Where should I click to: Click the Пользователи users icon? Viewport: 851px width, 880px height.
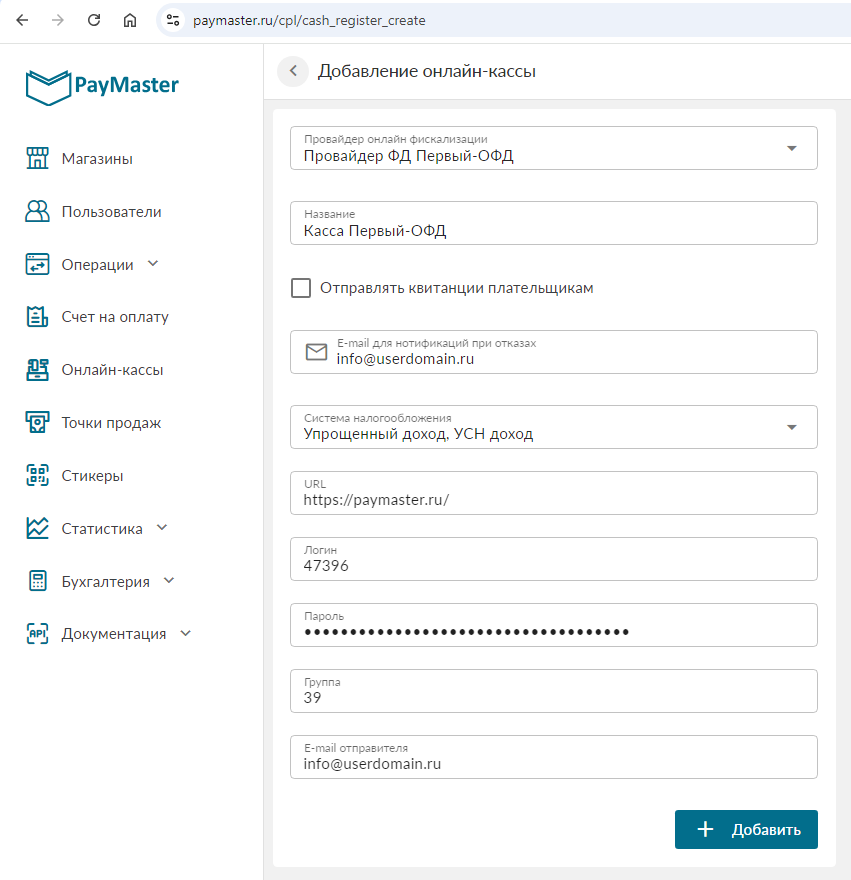coord(38,212)
